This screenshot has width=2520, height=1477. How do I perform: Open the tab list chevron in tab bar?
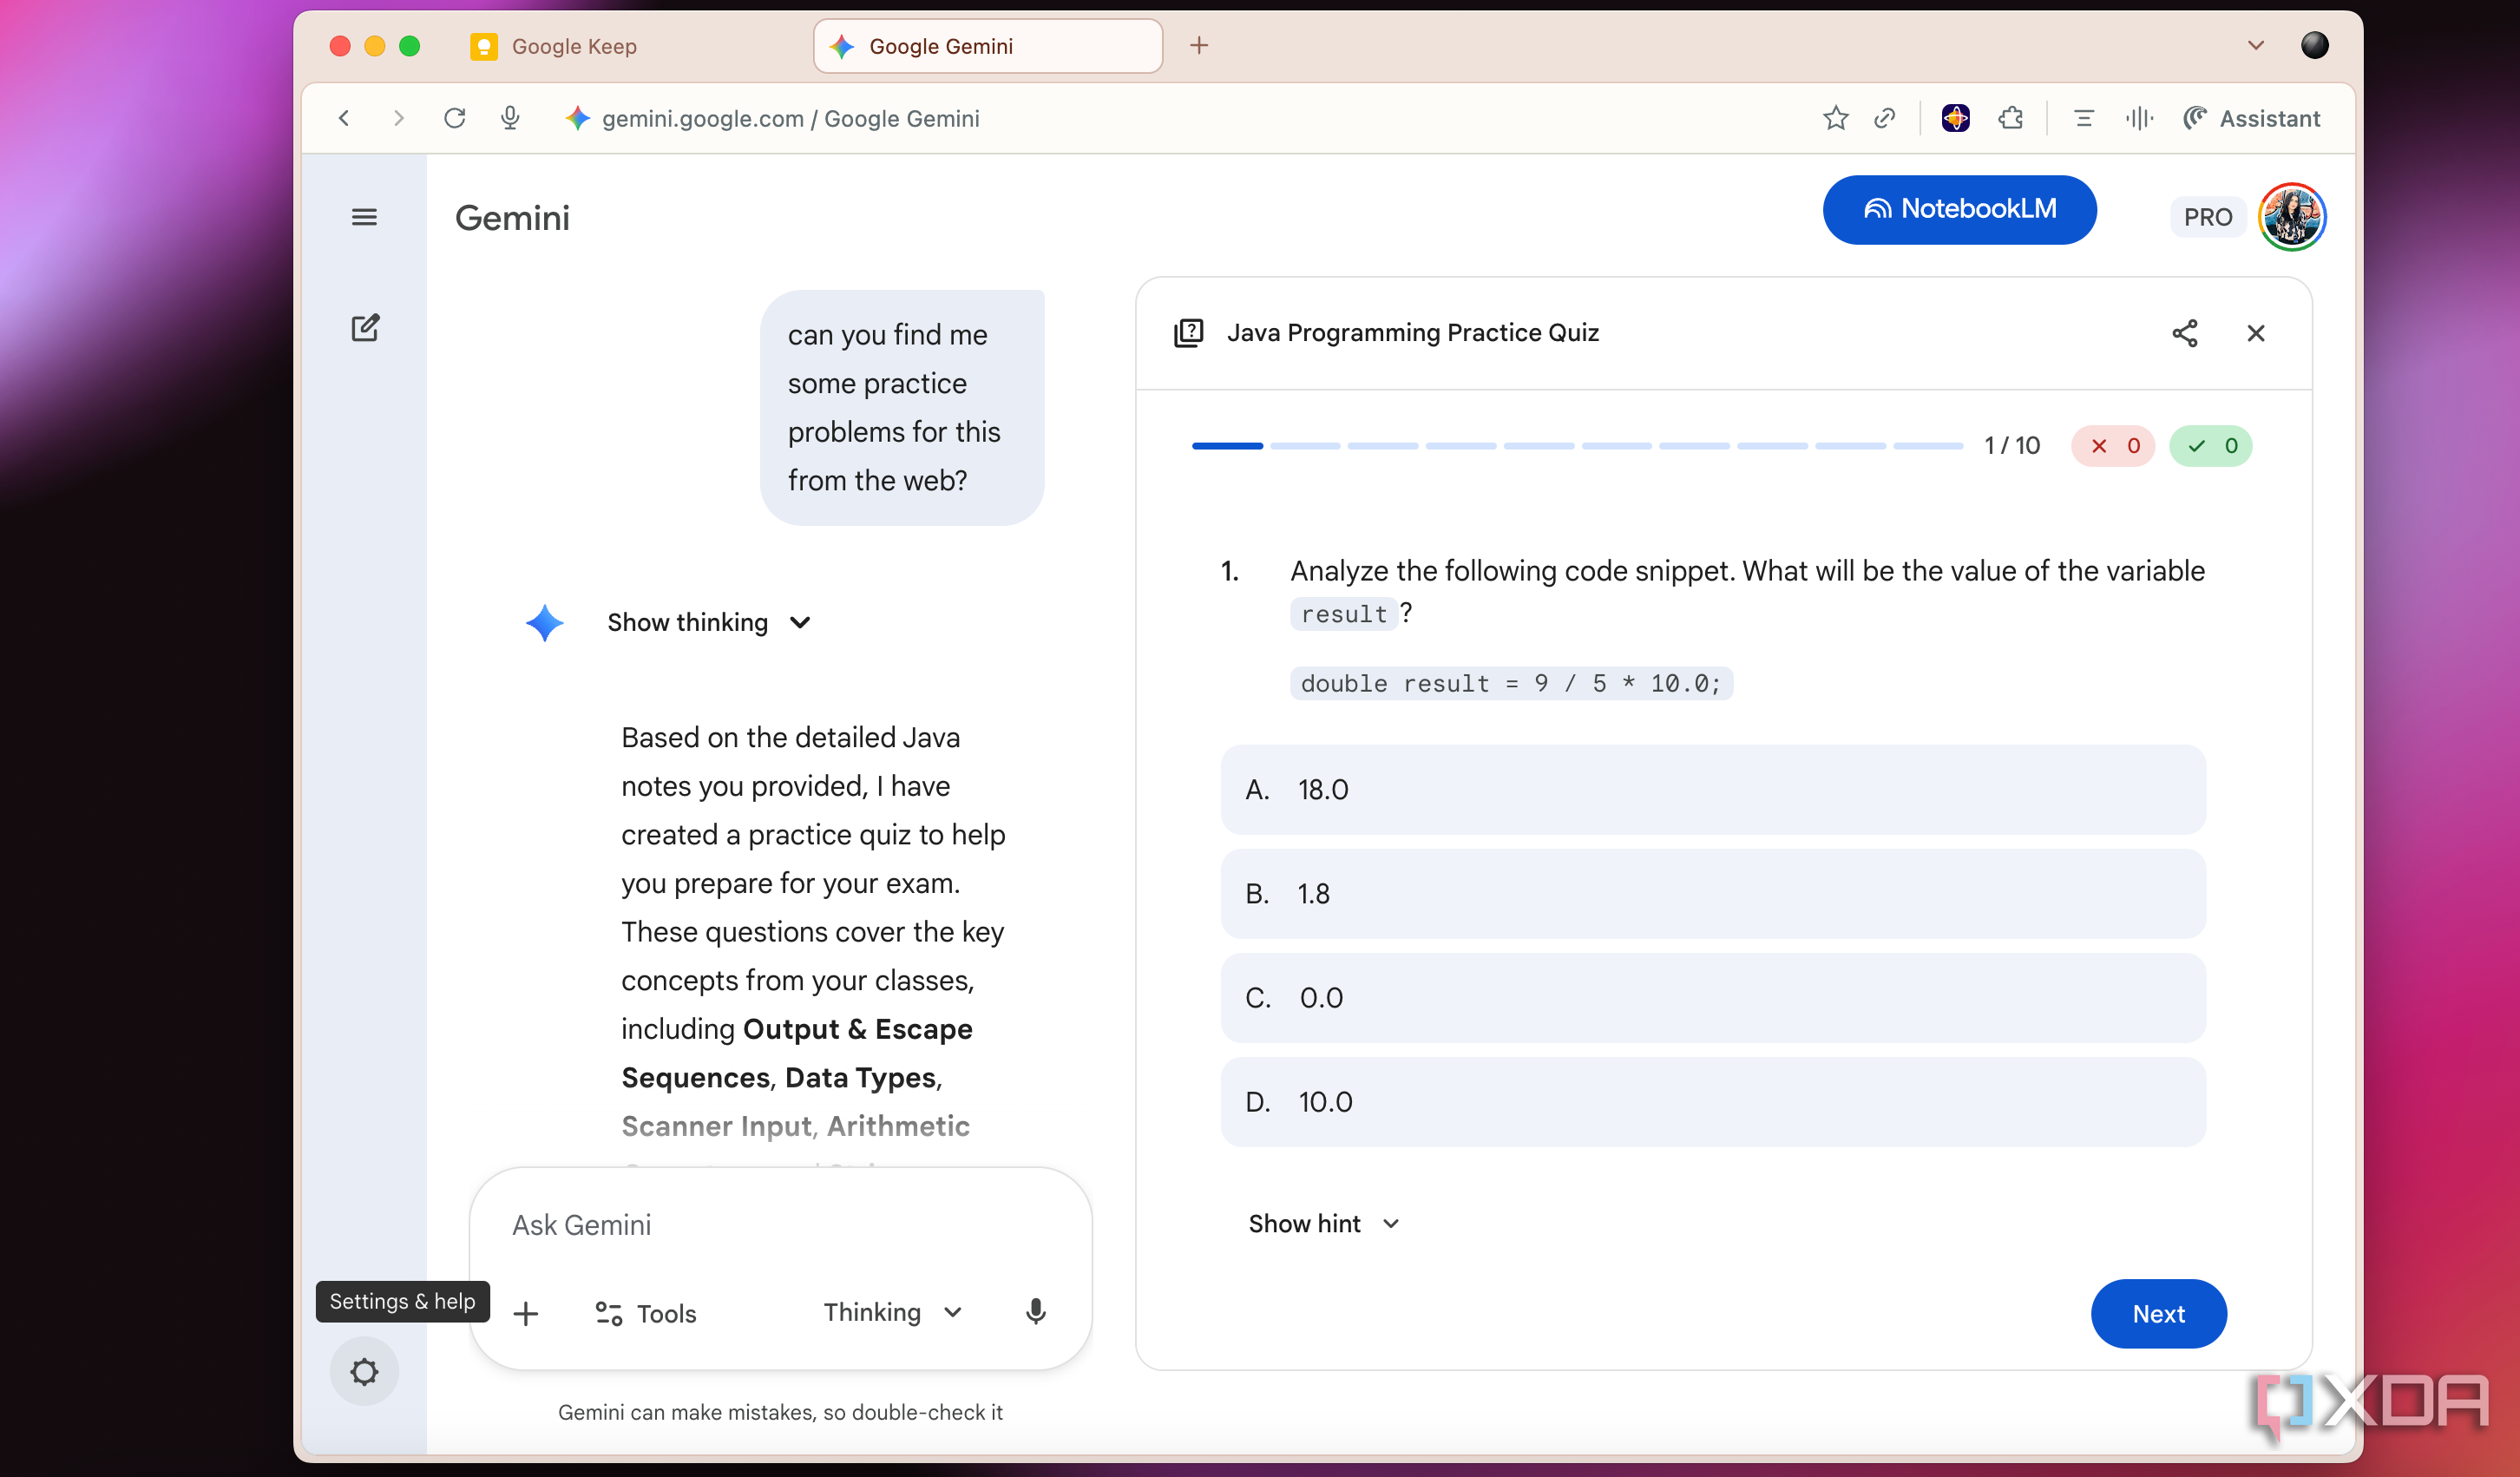coord(2255,45)
